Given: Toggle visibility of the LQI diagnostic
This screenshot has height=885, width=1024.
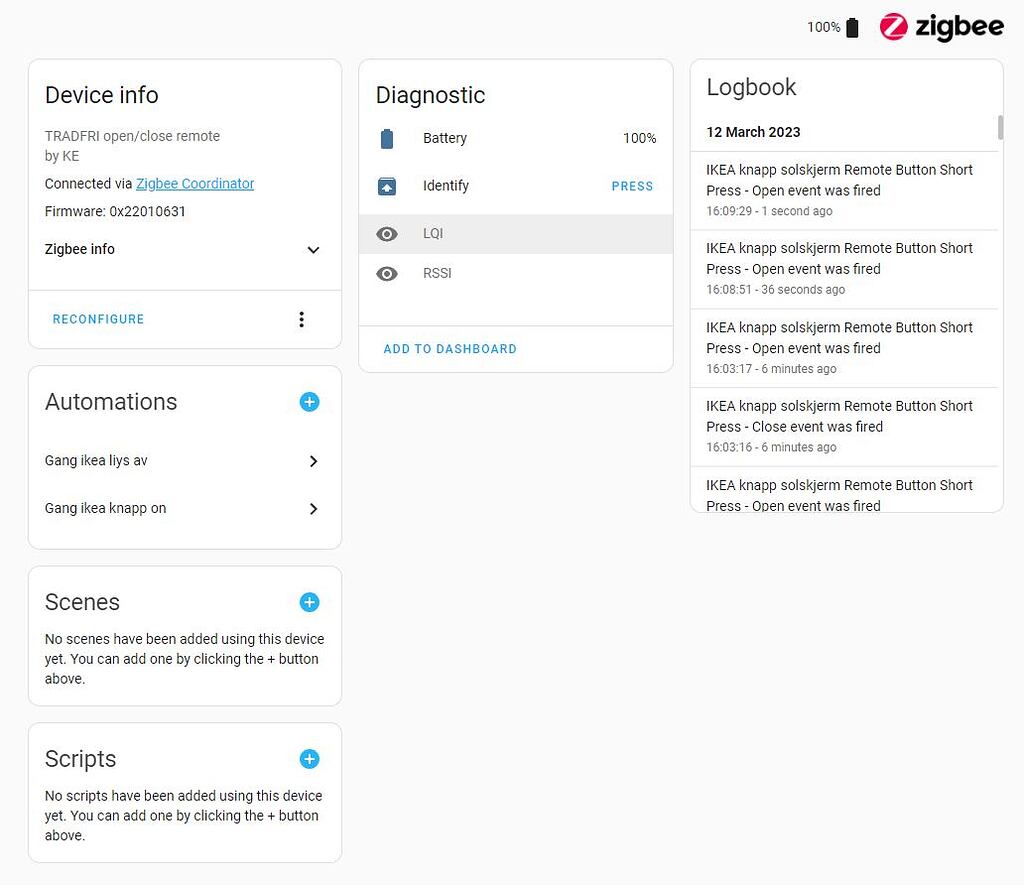Looking at the screenshot, I should pyautogui.click(x=386, y=233).
